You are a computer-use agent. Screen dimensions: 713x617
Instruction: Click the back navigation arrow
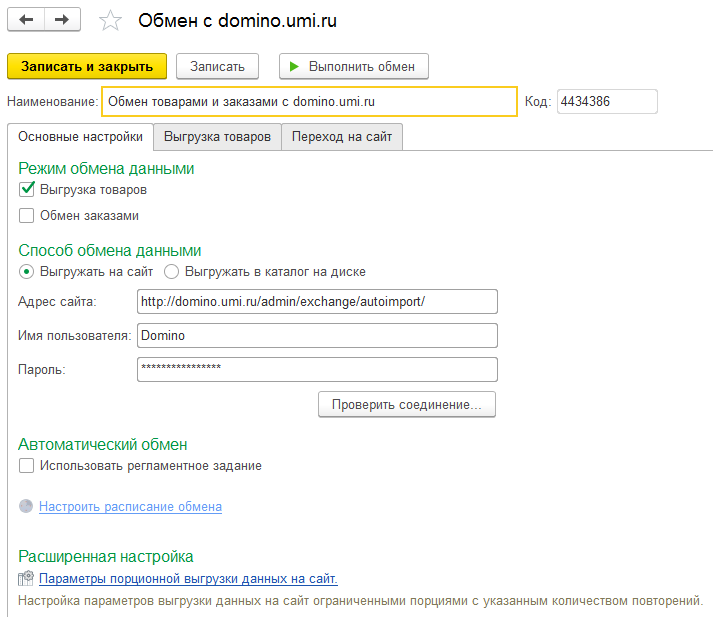pos(26,20)
